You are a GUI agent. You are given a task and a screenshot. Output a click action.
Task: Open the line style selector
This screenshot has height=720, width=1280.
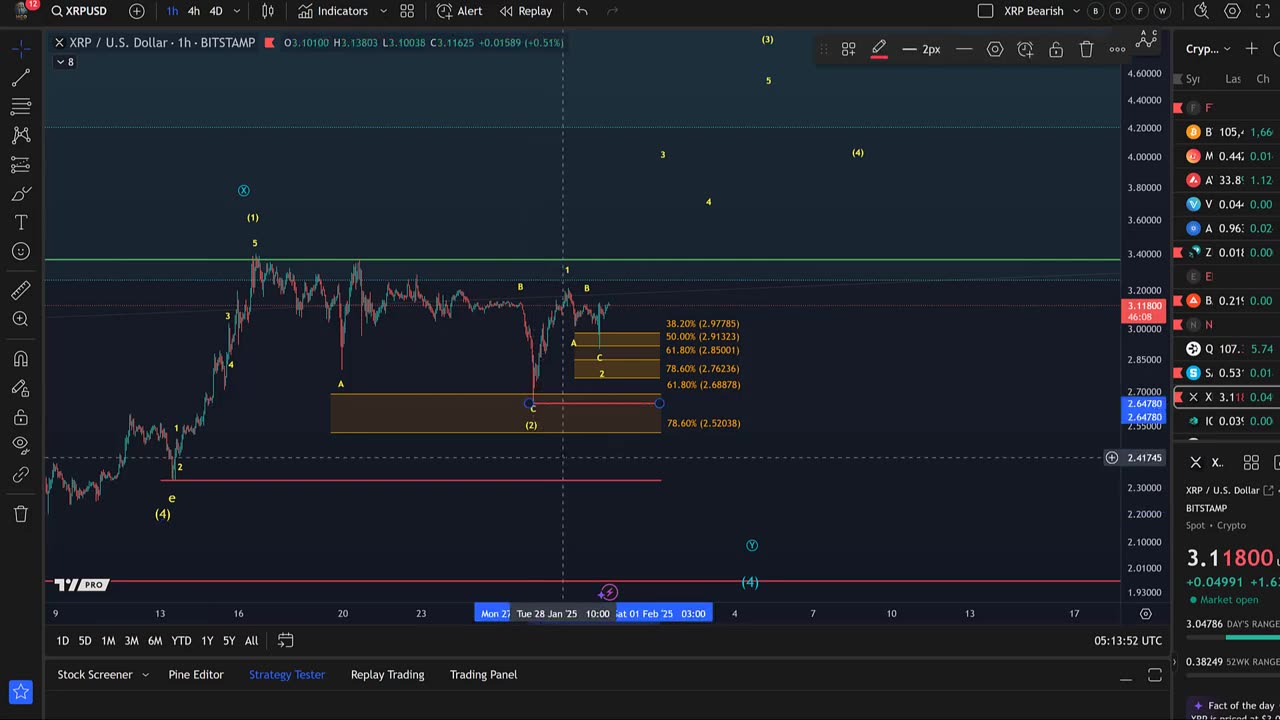click(x=964, y=49)
